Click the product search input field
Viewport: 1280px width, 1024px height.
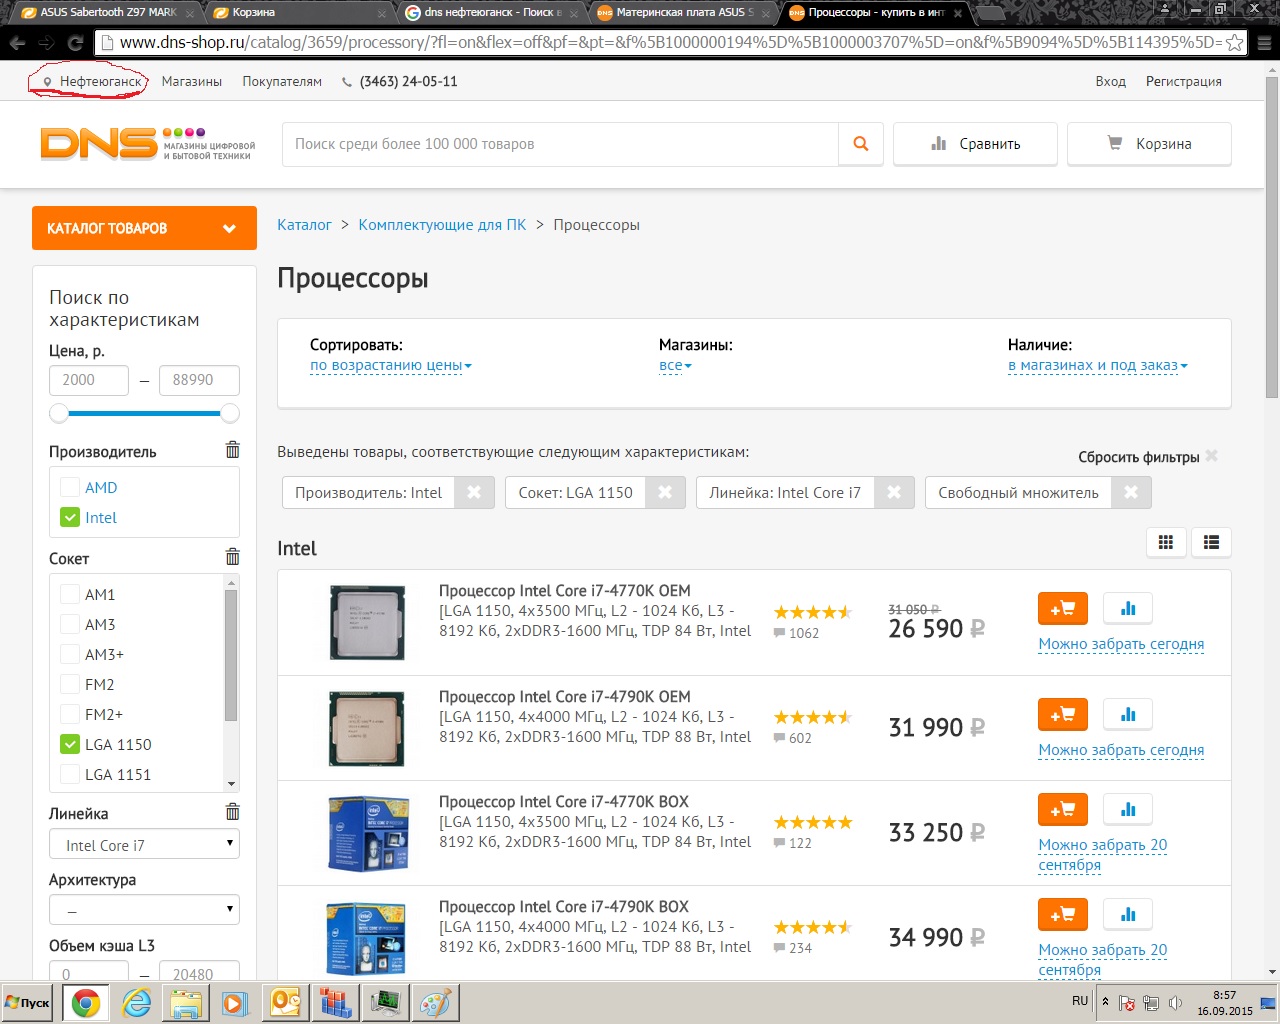click(x=560, y=144)
